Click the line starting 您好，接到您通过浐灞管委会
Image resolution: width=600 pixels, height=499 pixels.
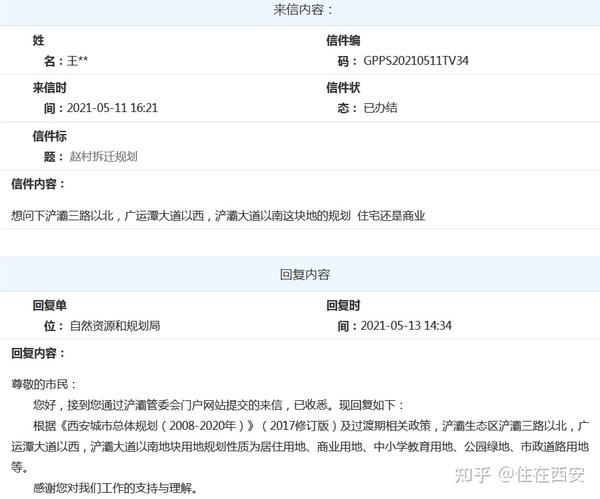[218, 405]
